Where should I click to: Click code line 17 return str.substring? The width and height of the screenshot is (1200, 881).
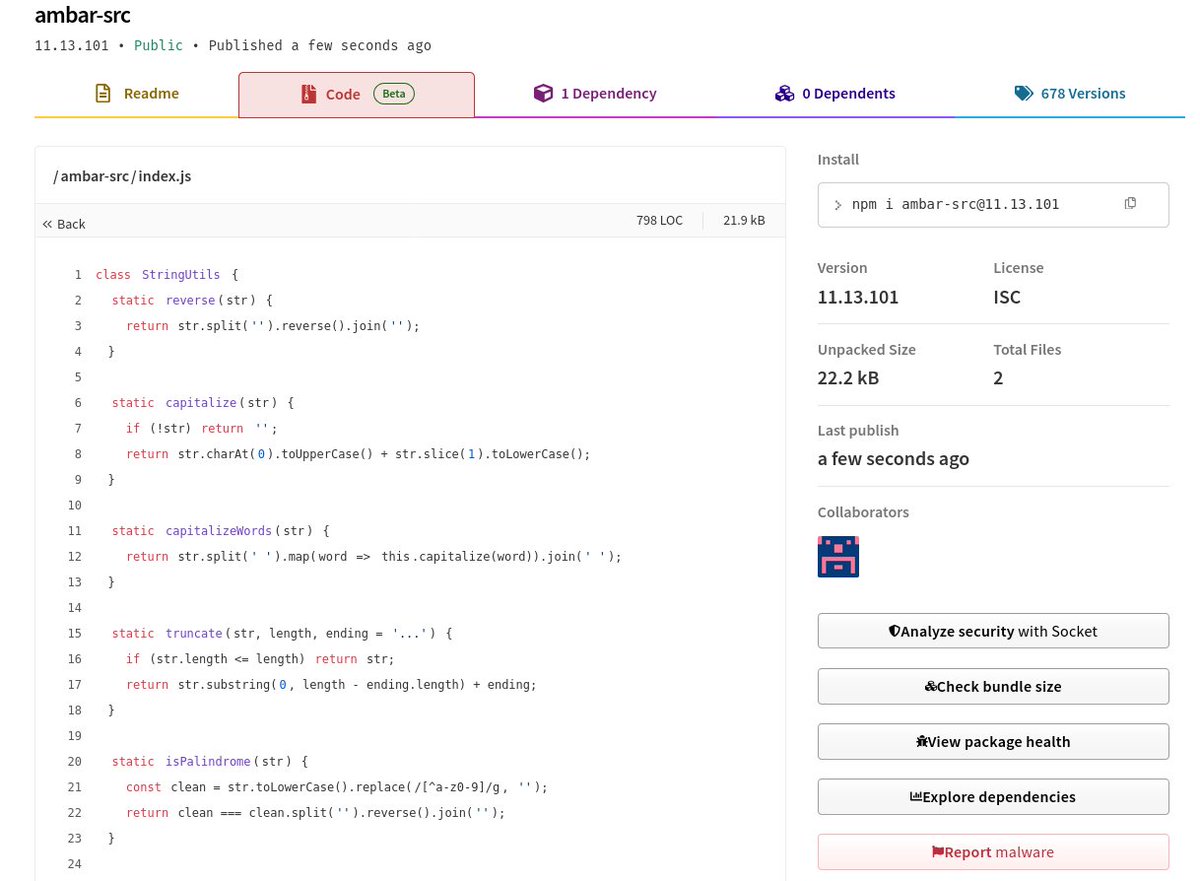tap(332, 684)
